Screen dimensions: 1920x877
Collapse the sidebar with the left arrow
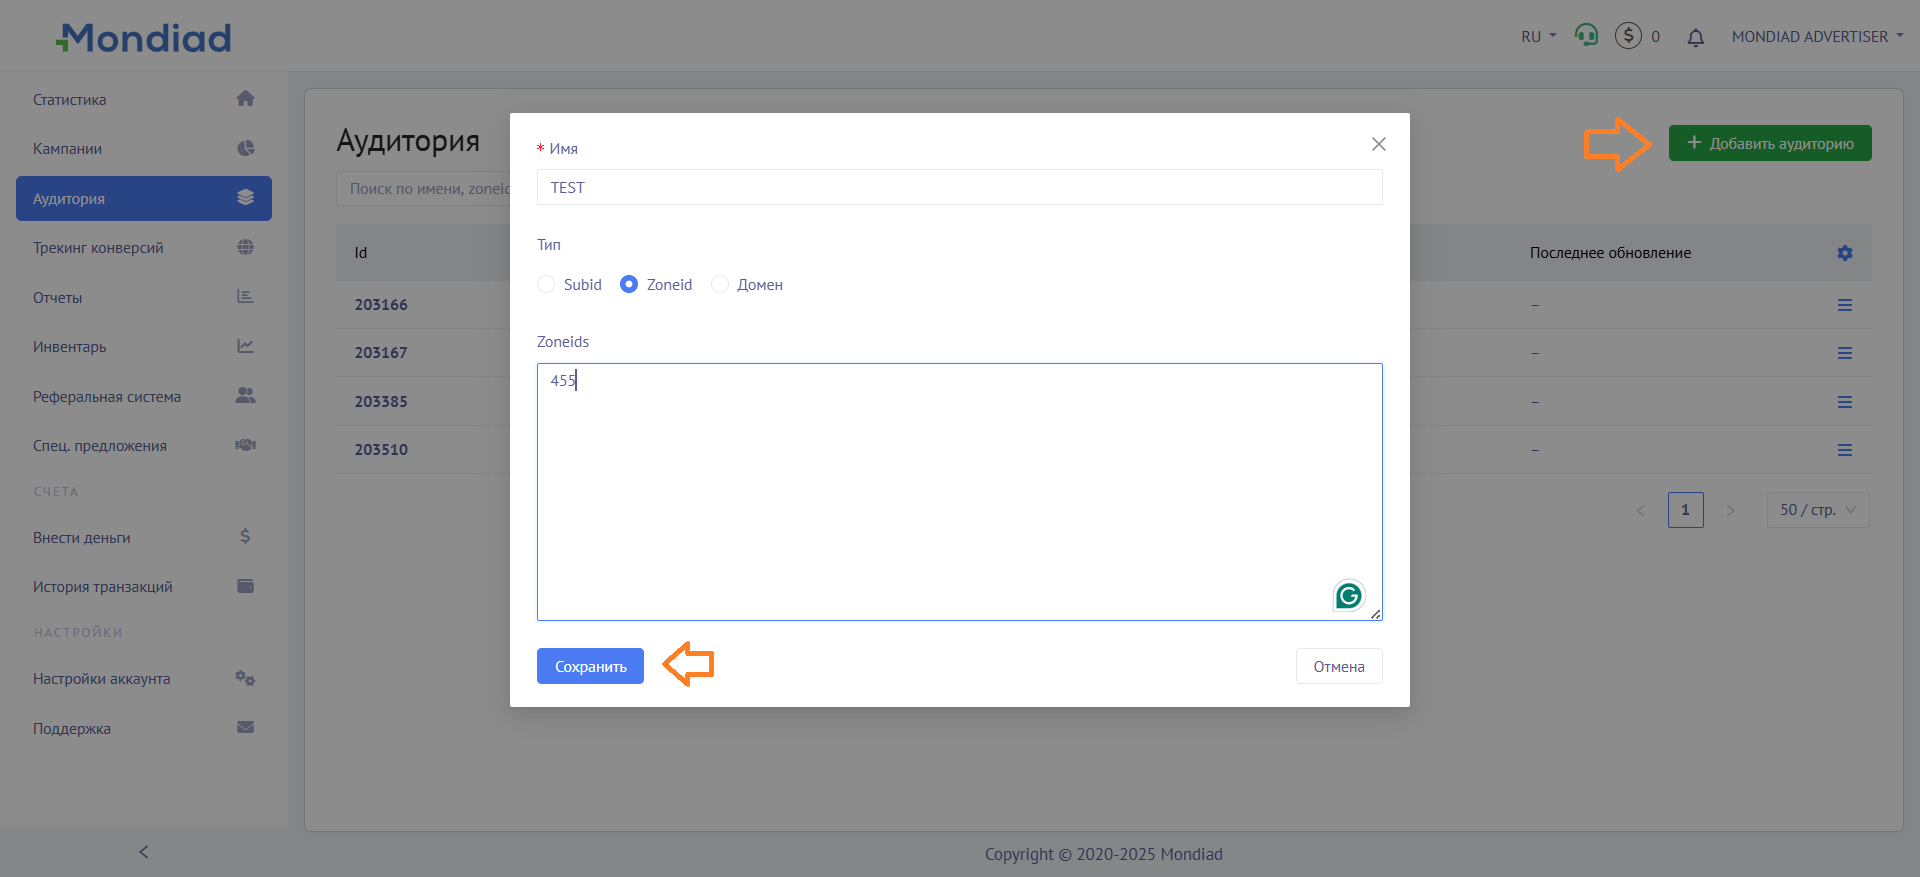[144, 852]
